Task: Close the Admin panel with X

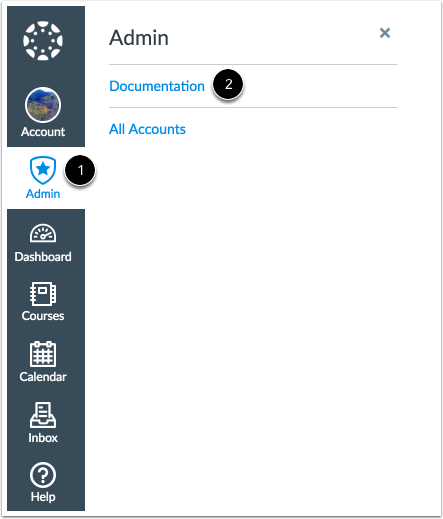Action: pyautogui.click(x=385, y=33)
